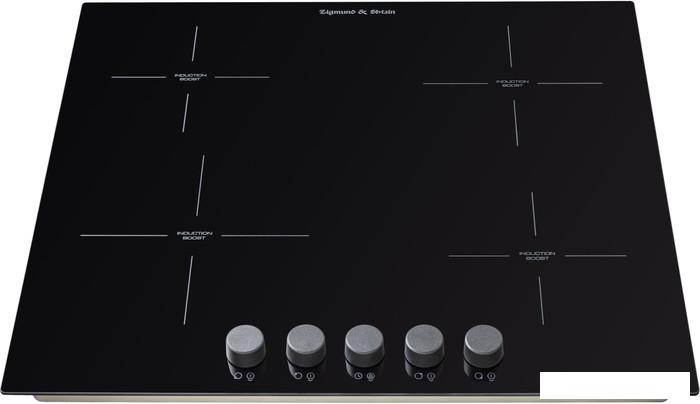Click the clock icon under the middle knob

(x=357, y=378)
